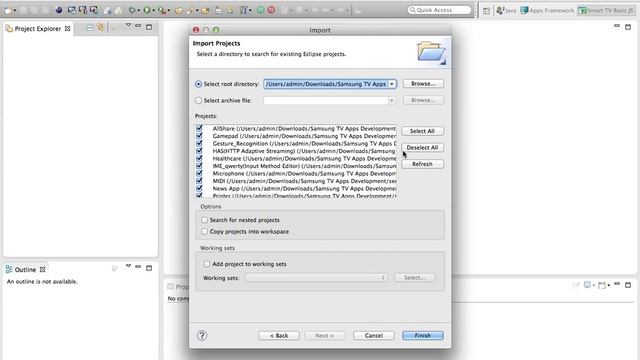
Task: Enable Search for nested projects
Action: (204, 220)
